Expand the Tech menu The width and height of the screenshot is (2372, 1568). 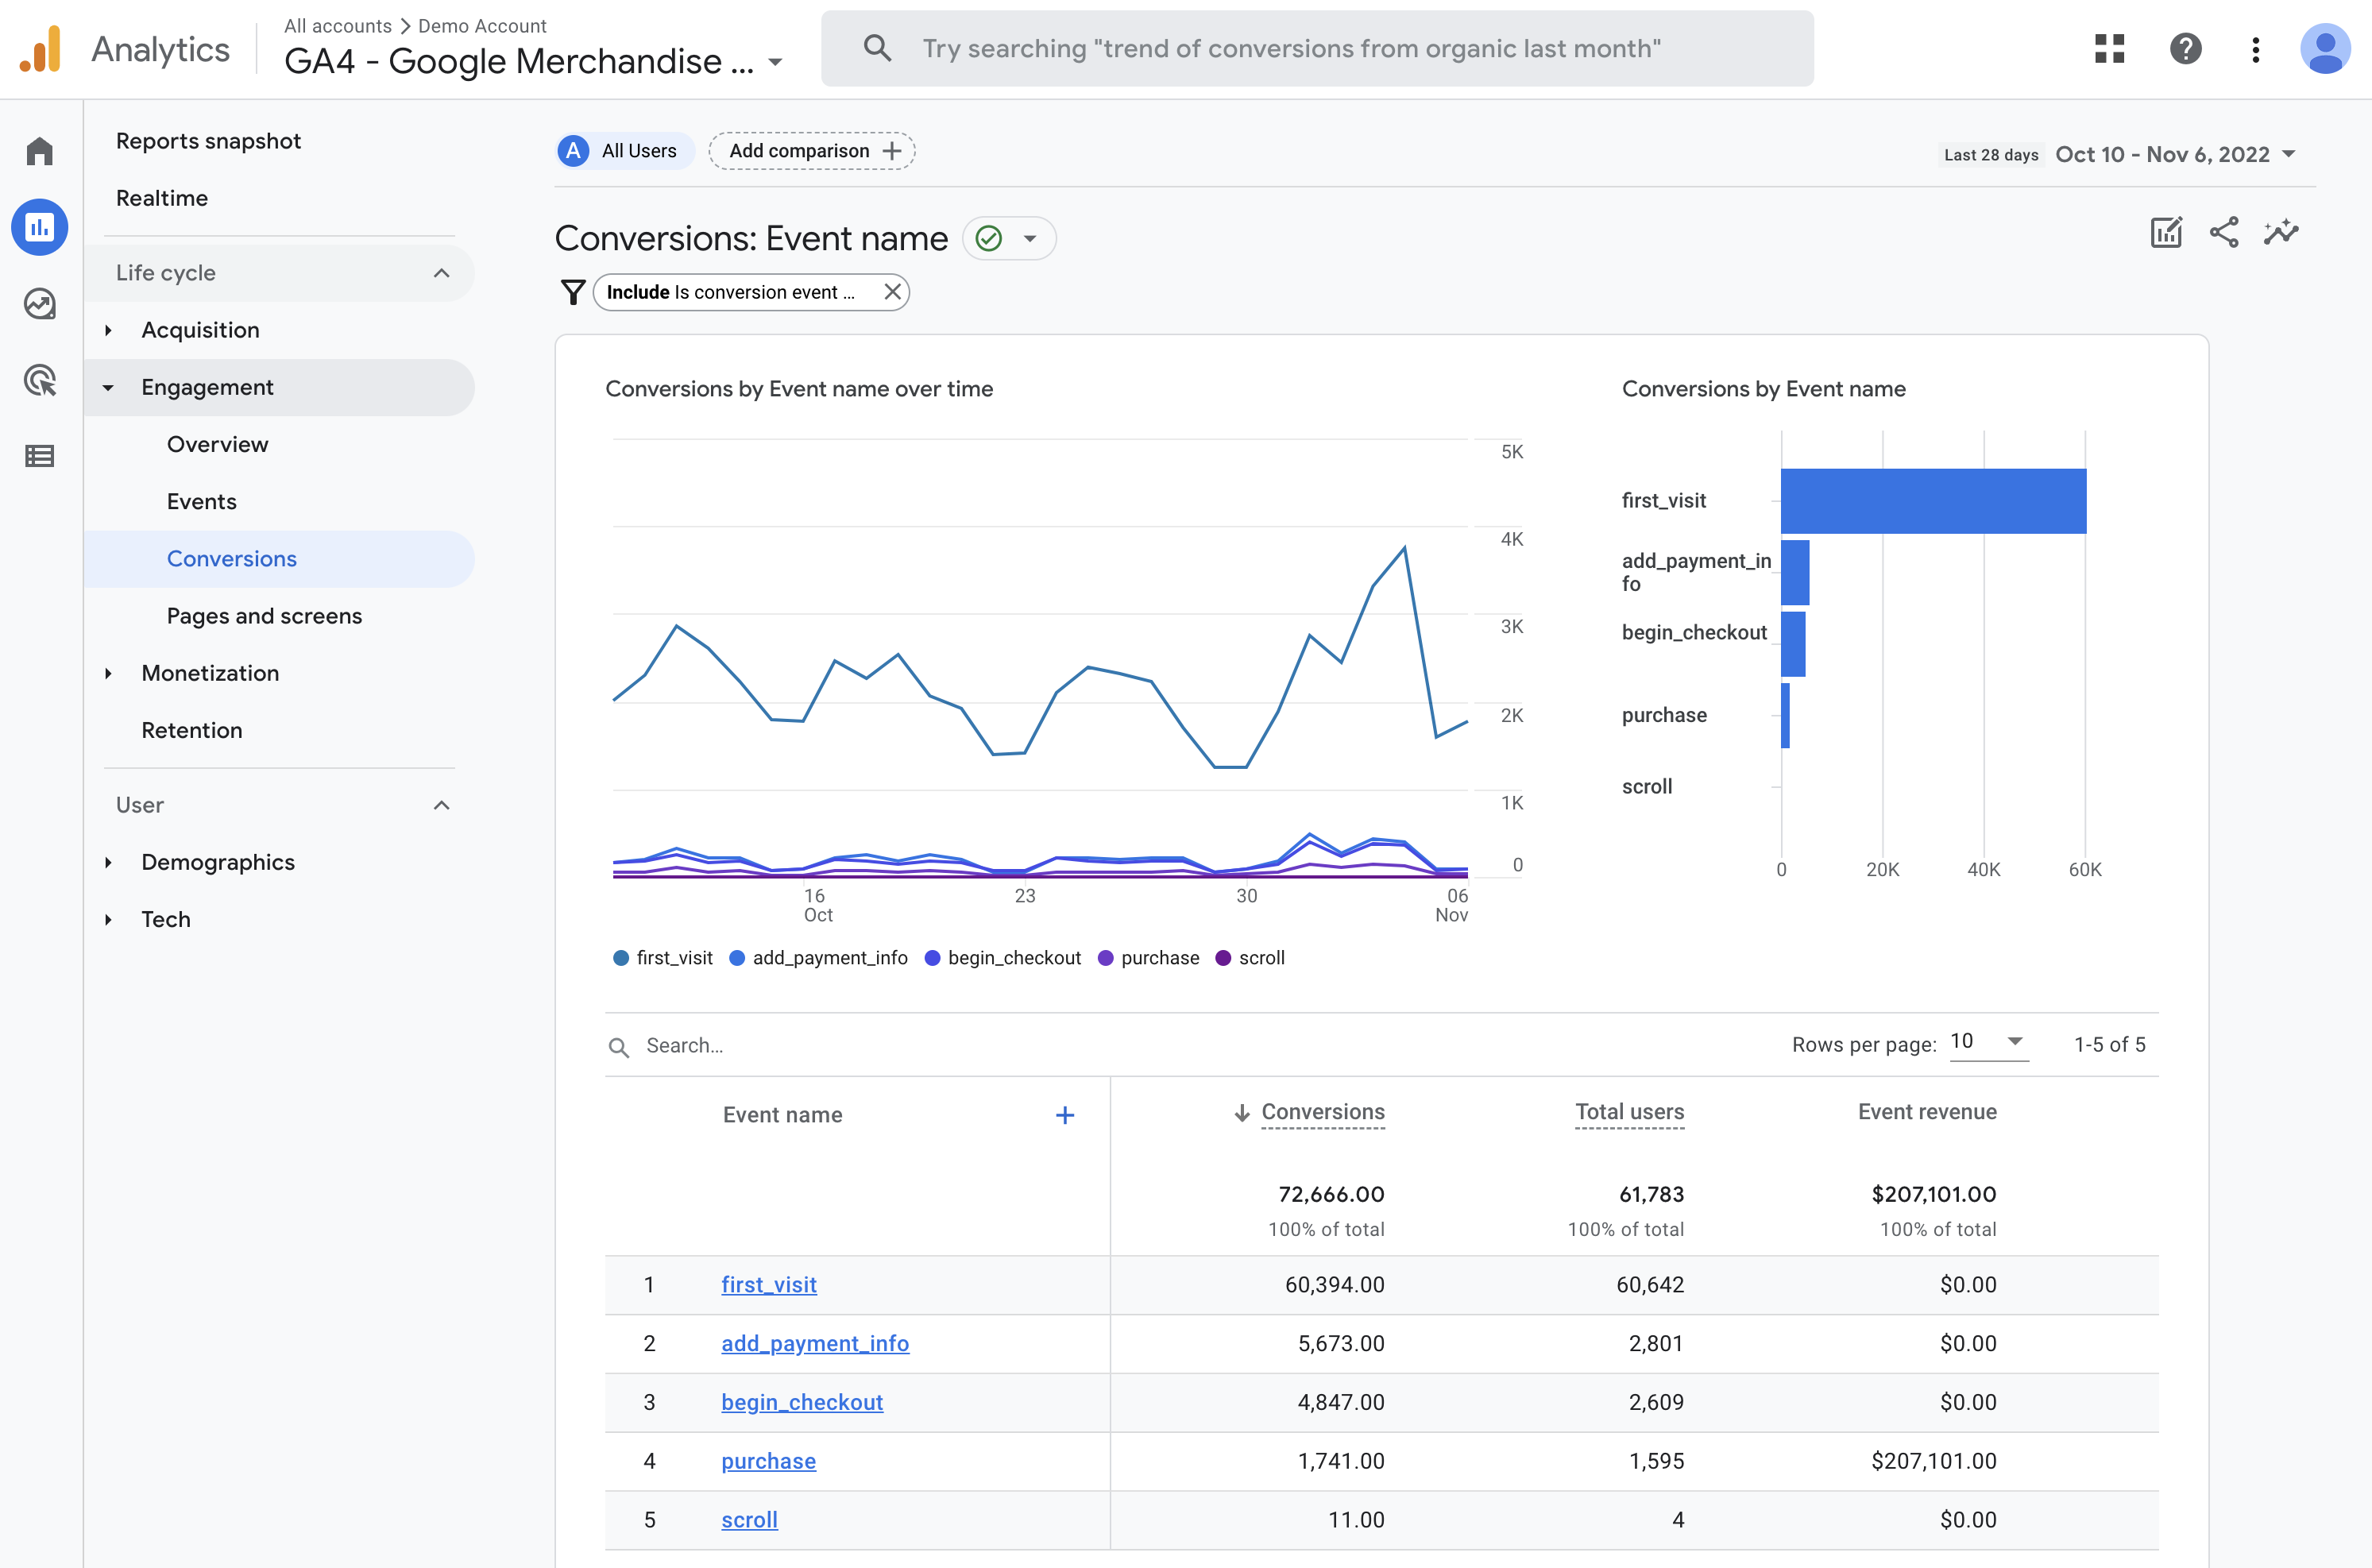point(108,919)
